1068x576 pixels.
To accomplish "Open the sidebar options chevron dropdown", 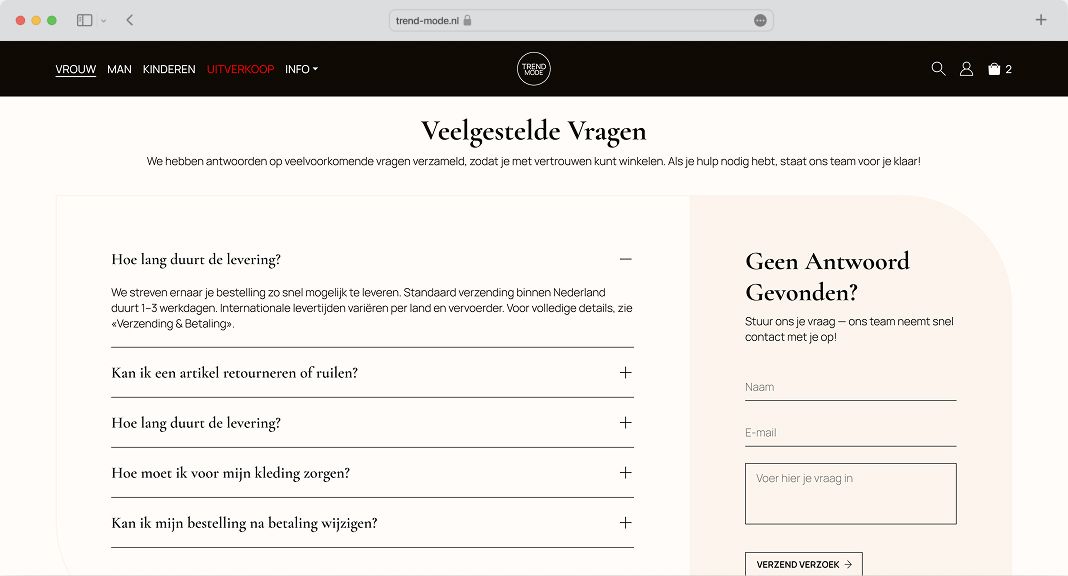I will tap(104, 20).
